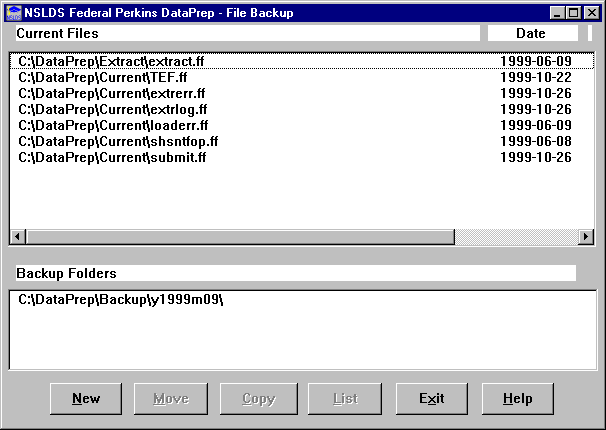Click the NSLDS application icon in title bar
Viewport: 606px width, 430px height.
14,13
